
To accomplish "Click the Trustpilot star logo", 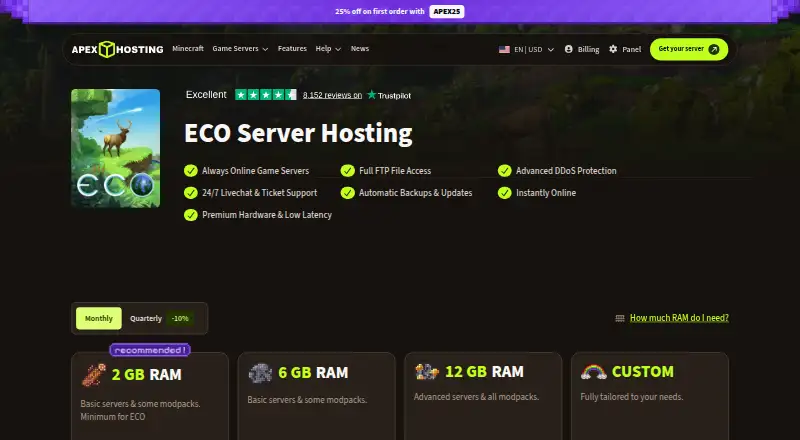I will pos(371,94).
